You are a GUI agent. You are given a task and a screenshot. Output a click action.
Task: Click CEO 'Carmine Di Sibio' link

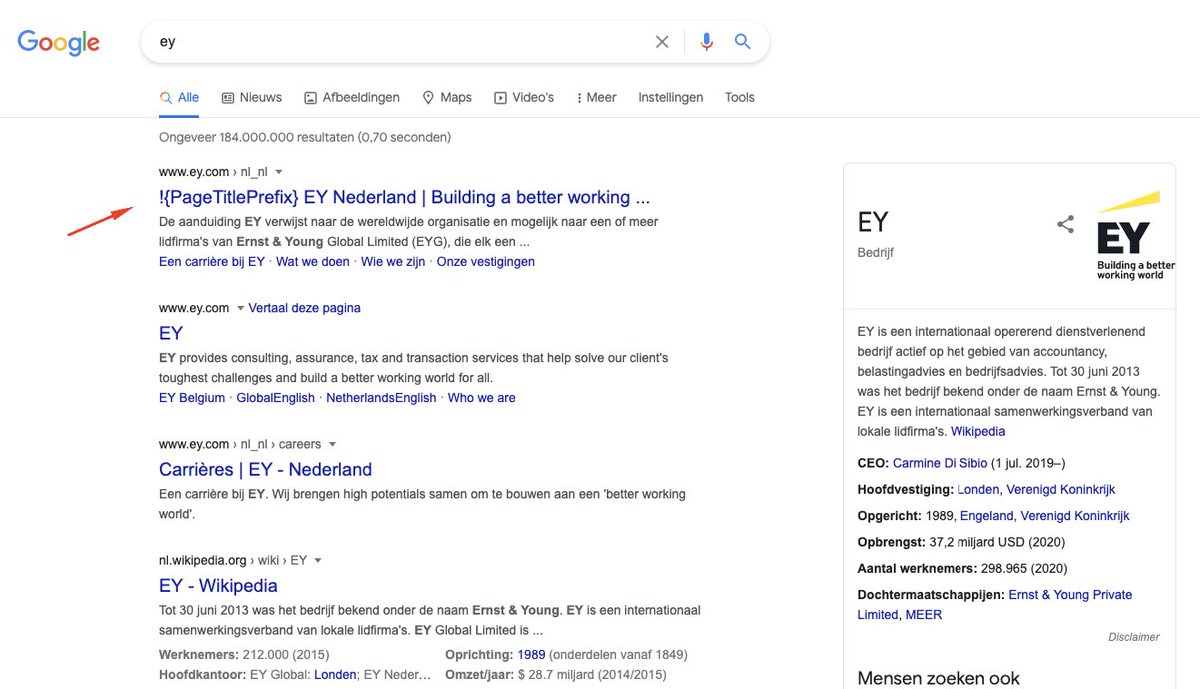point(940,464)
